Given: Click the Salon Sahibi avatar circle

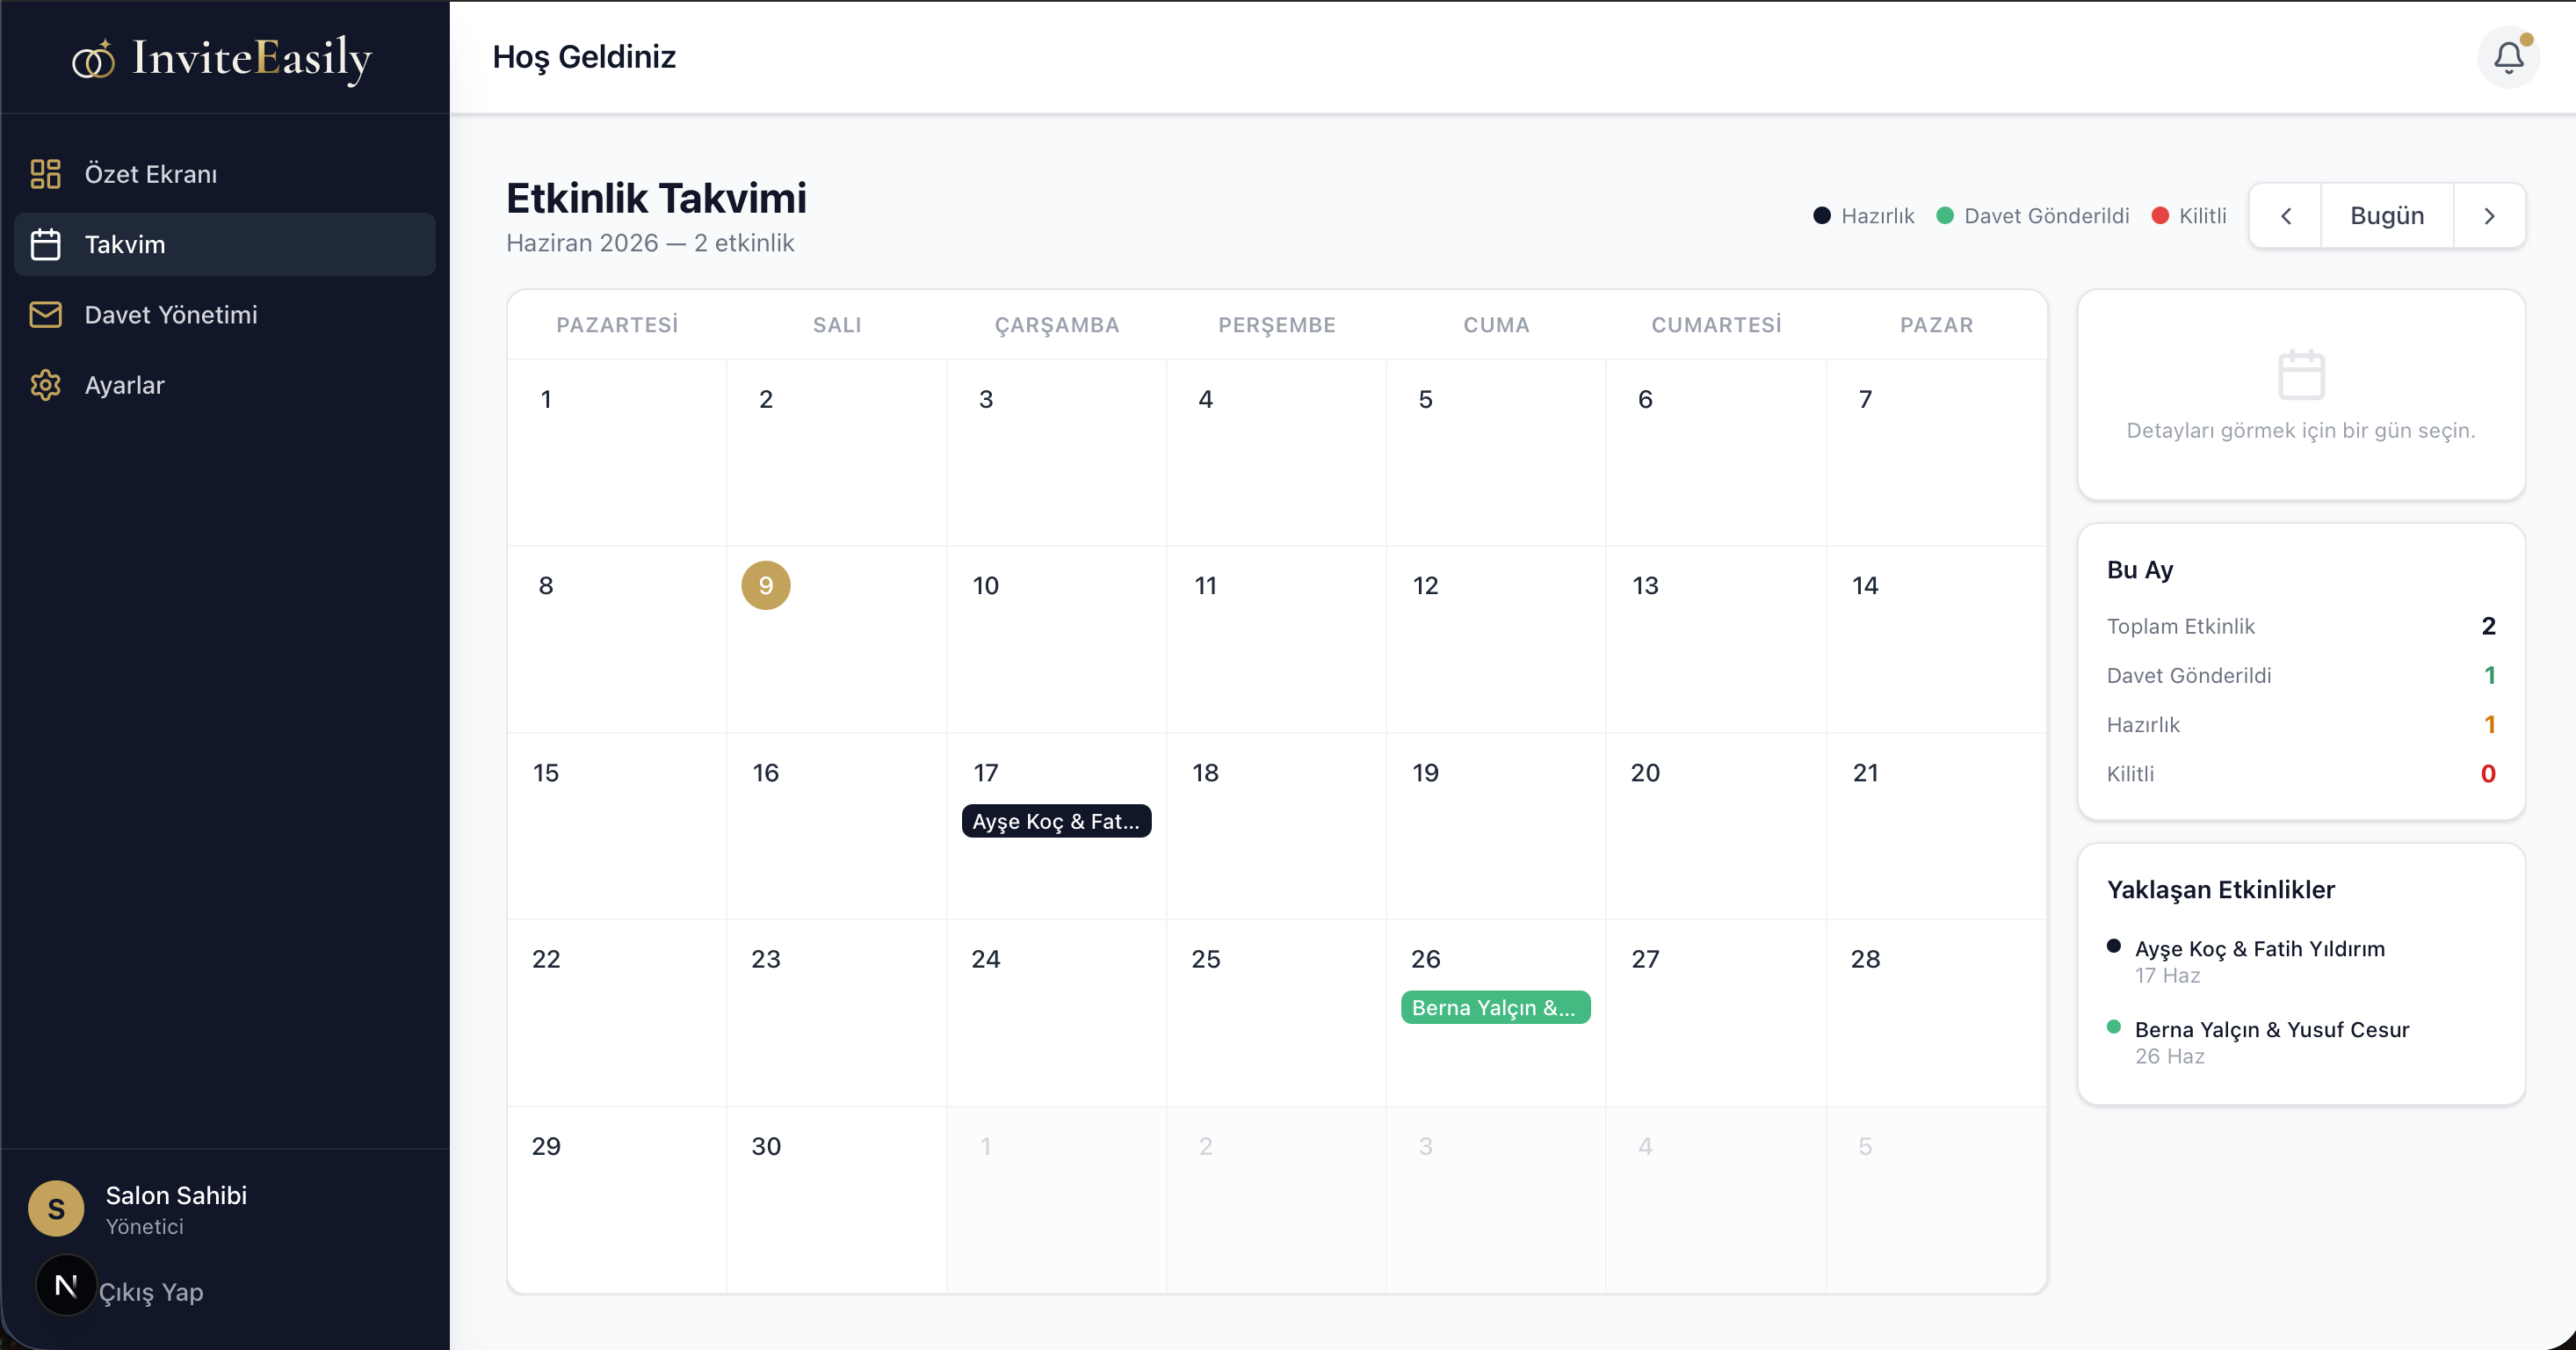Looking at the screenshot, I should pos(56,1208).
